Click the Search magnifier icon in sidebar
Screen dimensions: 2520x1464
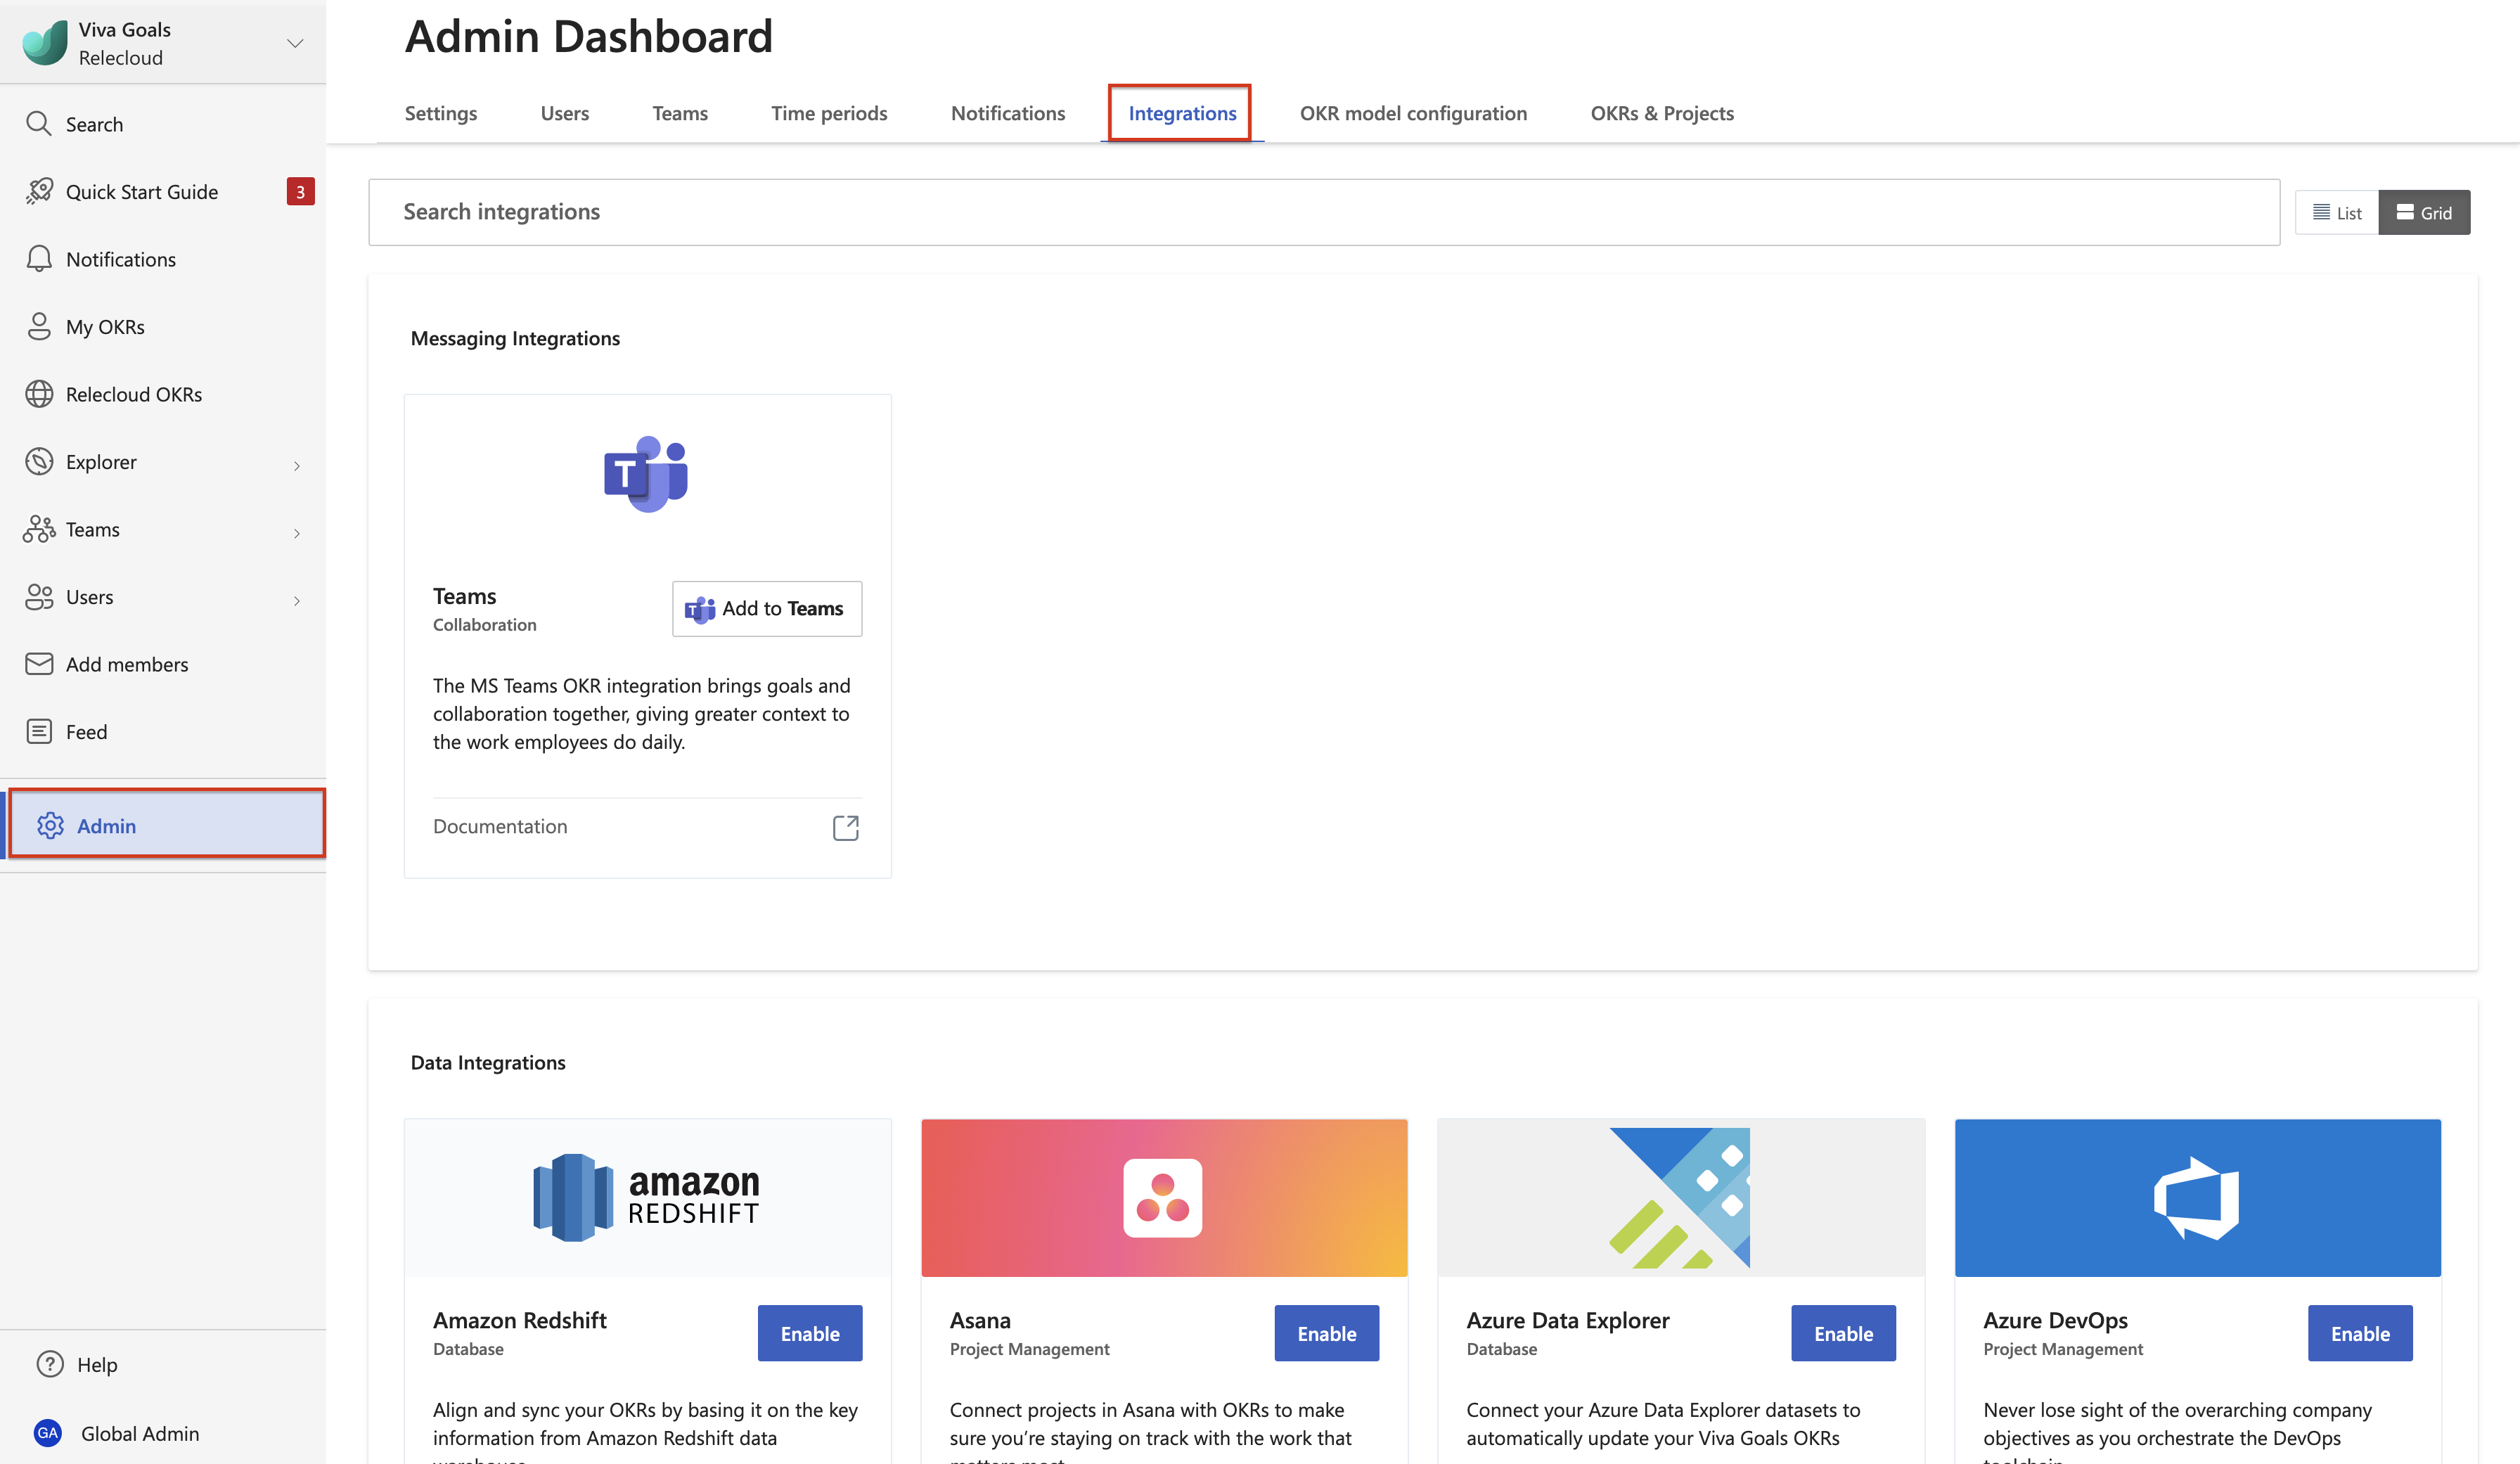point(39,124)
